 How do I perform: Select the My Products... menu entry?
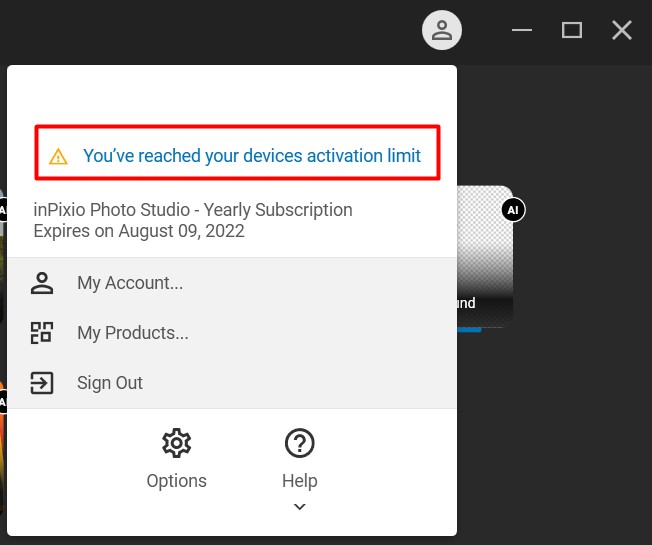(x=232, y=333)
